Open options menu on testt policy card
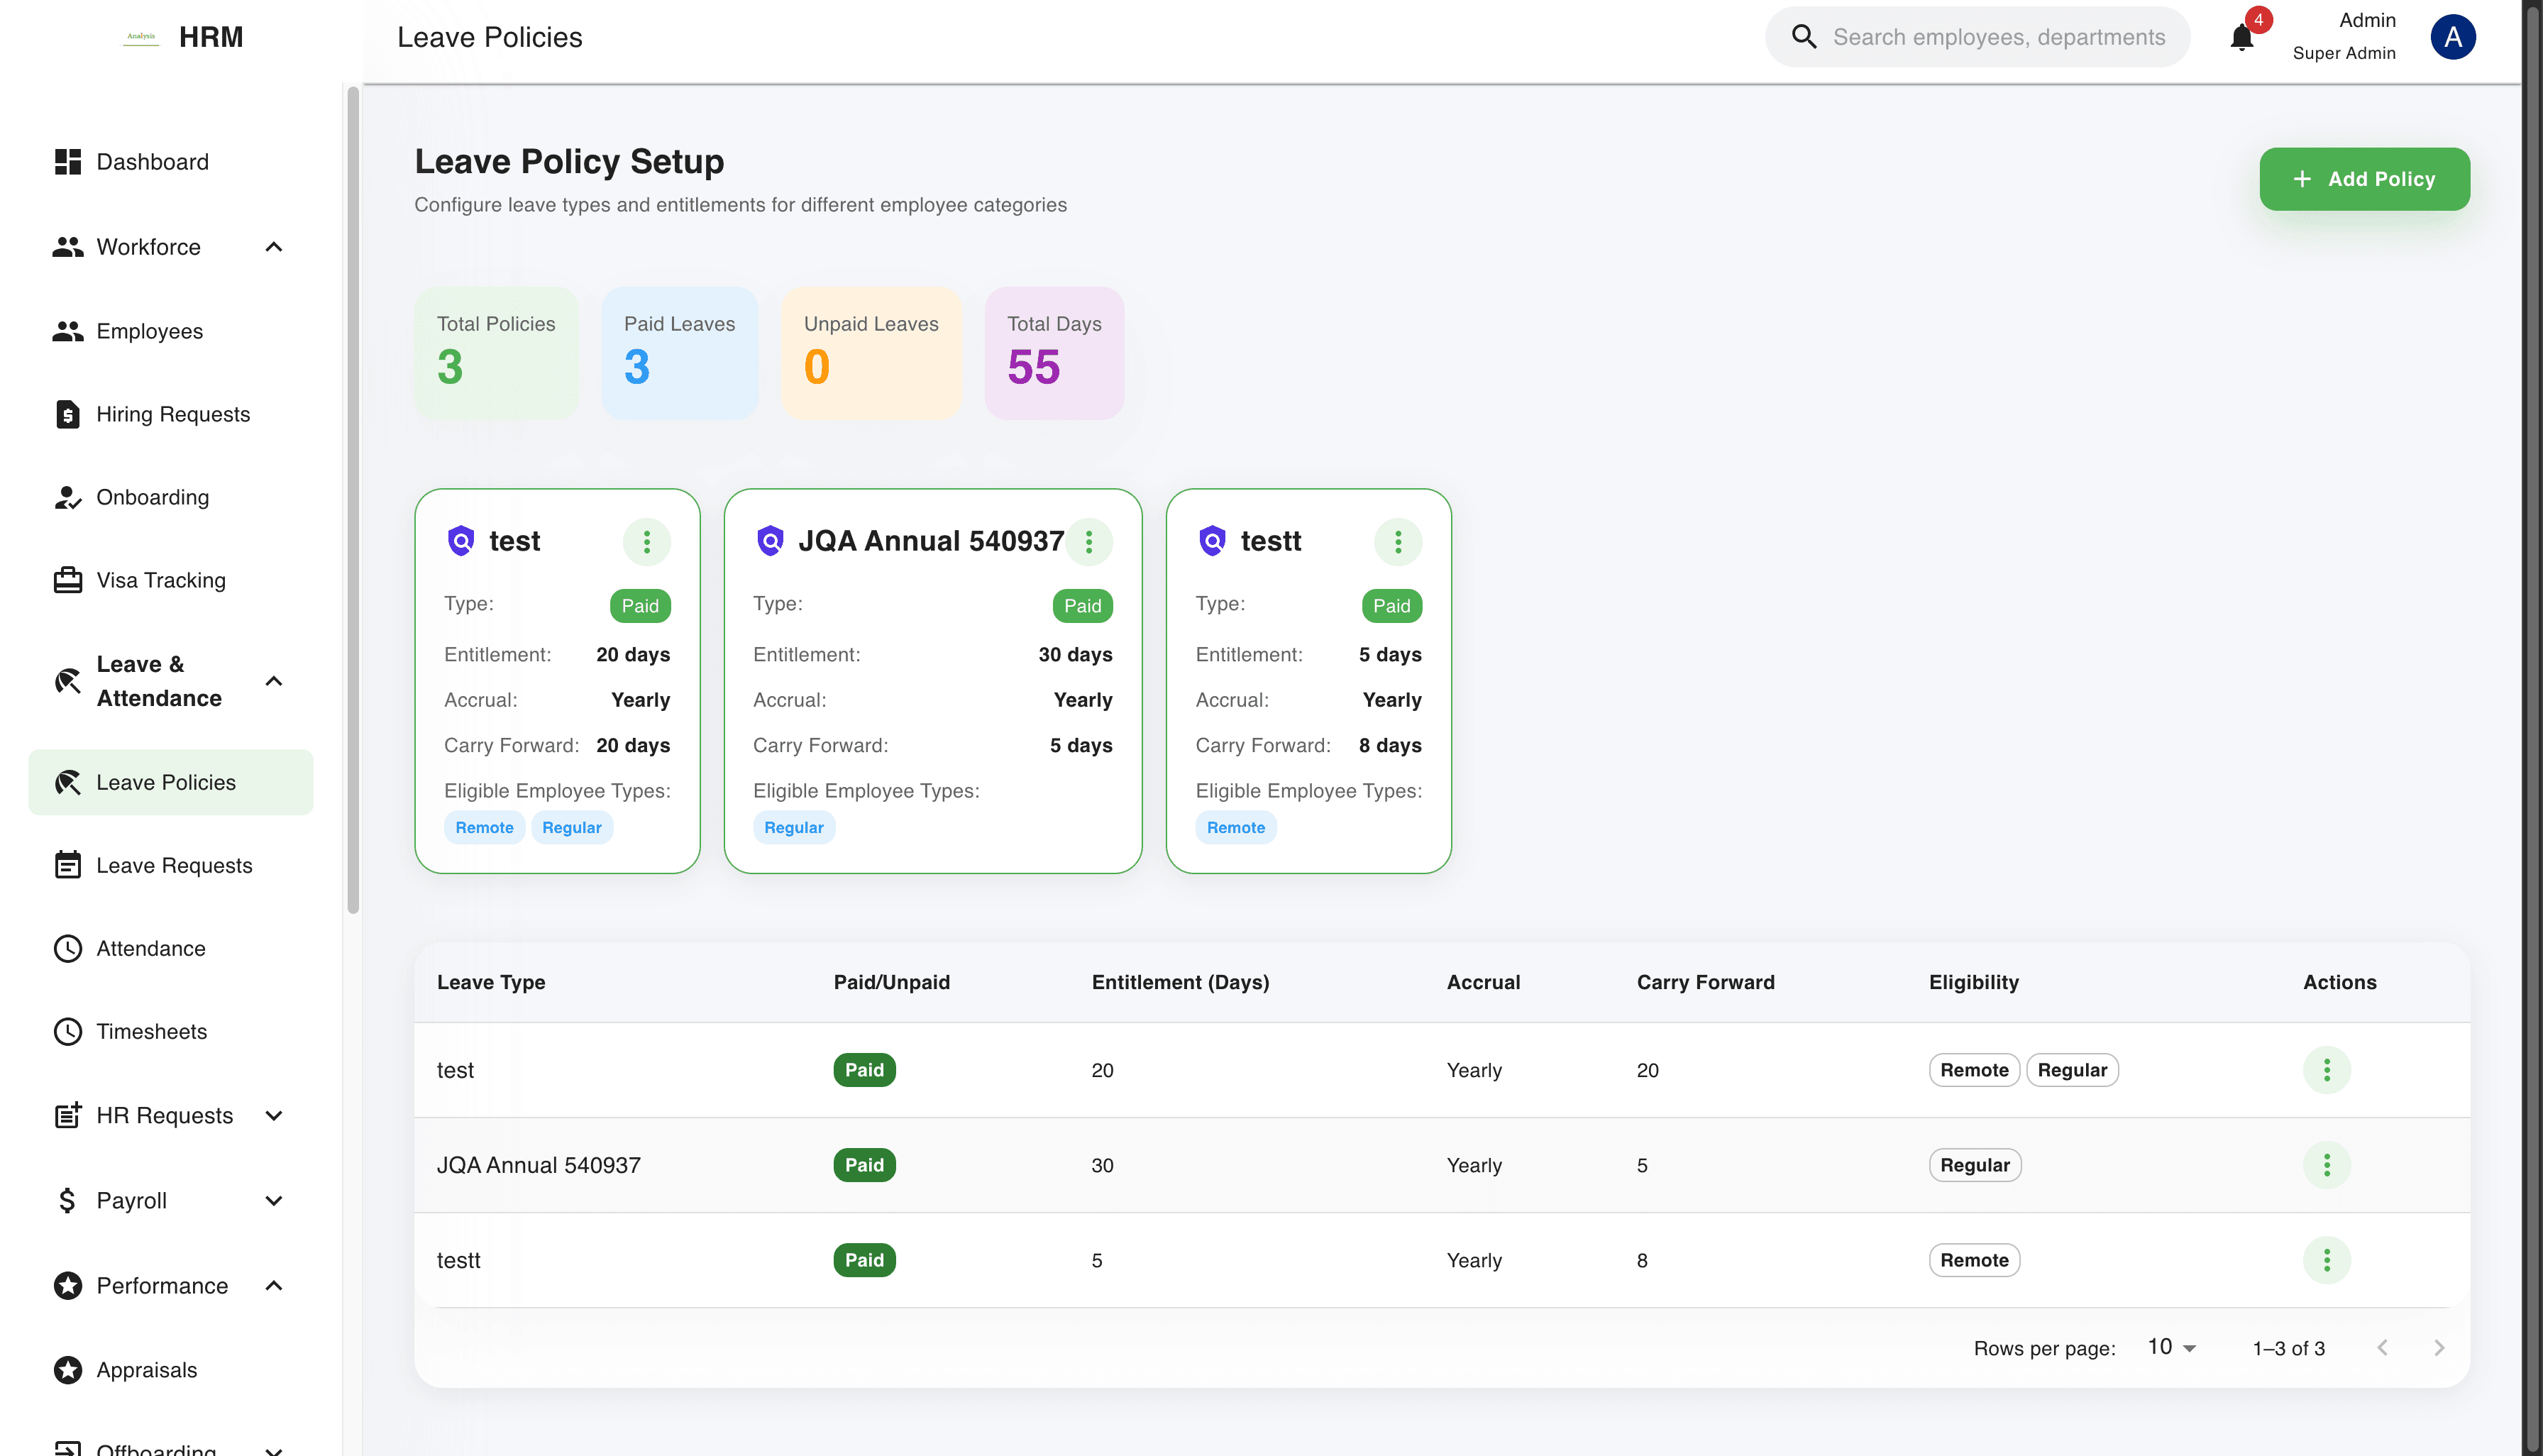Screen dimensions: 2543x1456 1397,542
